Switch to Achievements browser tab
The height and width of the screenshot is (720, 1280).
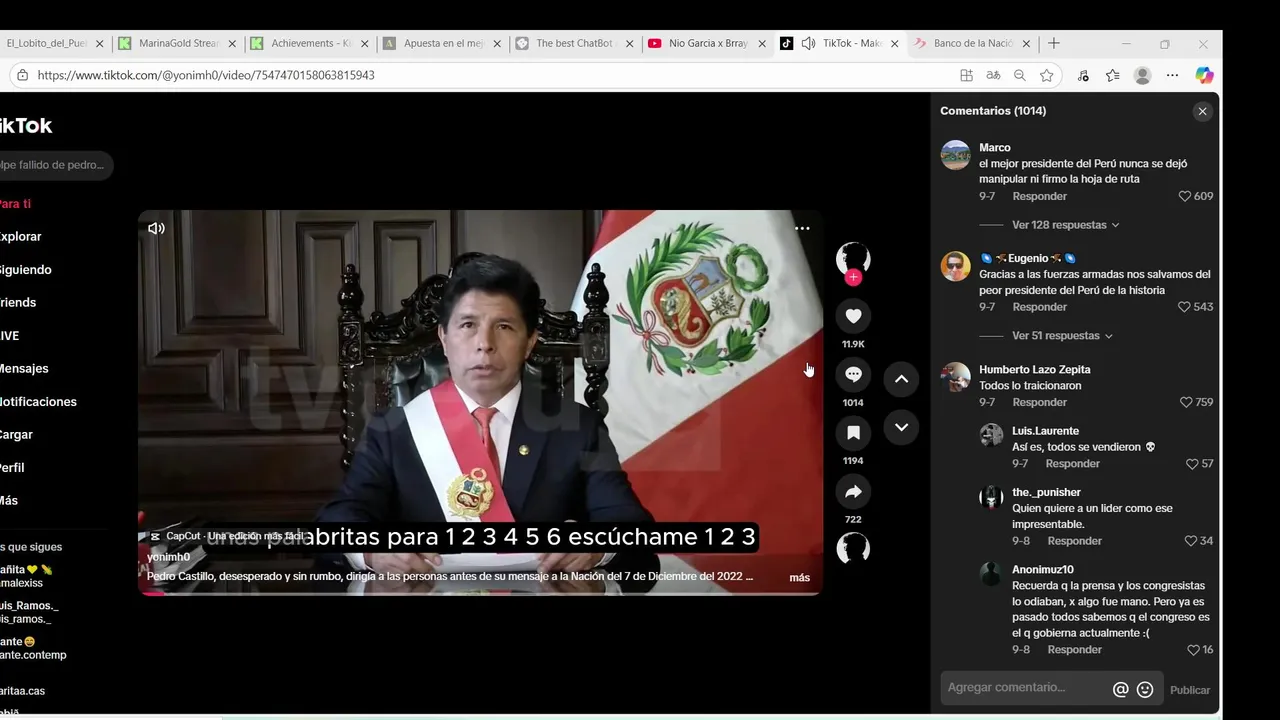310,44
